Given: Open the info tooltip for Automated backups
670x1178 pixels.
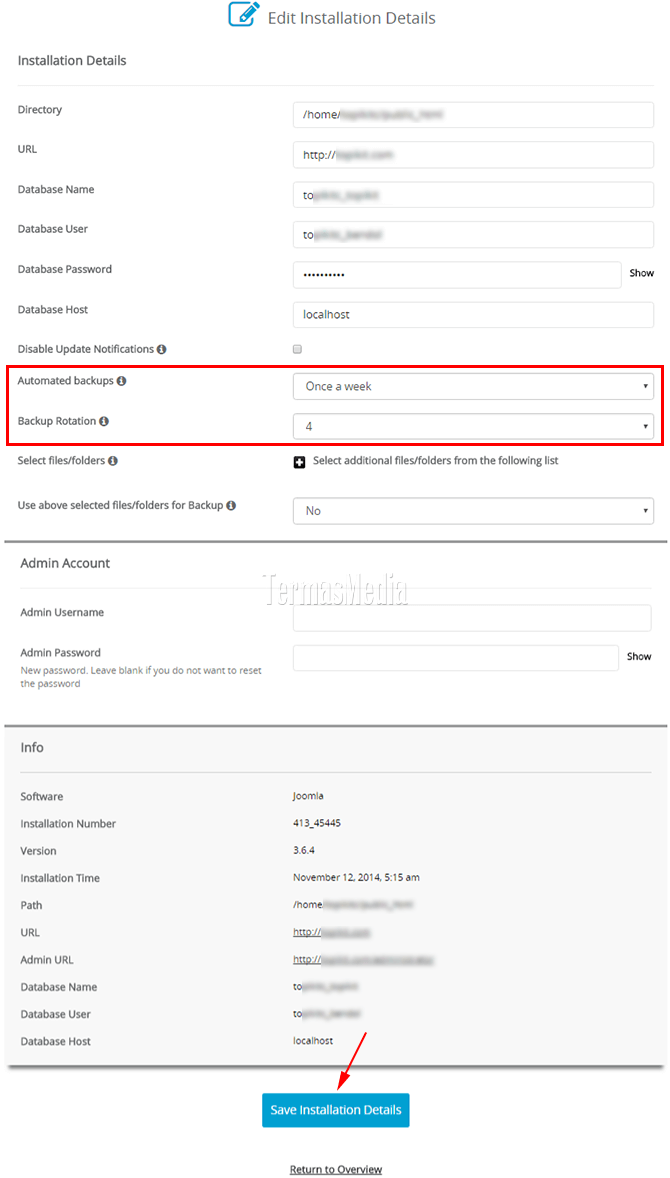Looking at the screenshot, I should click(x=121, y=381).
